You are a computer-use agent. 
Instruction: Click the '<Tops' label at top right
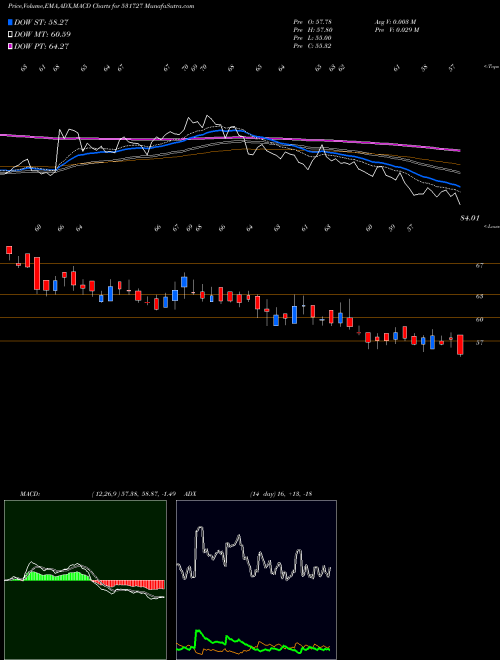pyautogui.click(x=491, y=67)
